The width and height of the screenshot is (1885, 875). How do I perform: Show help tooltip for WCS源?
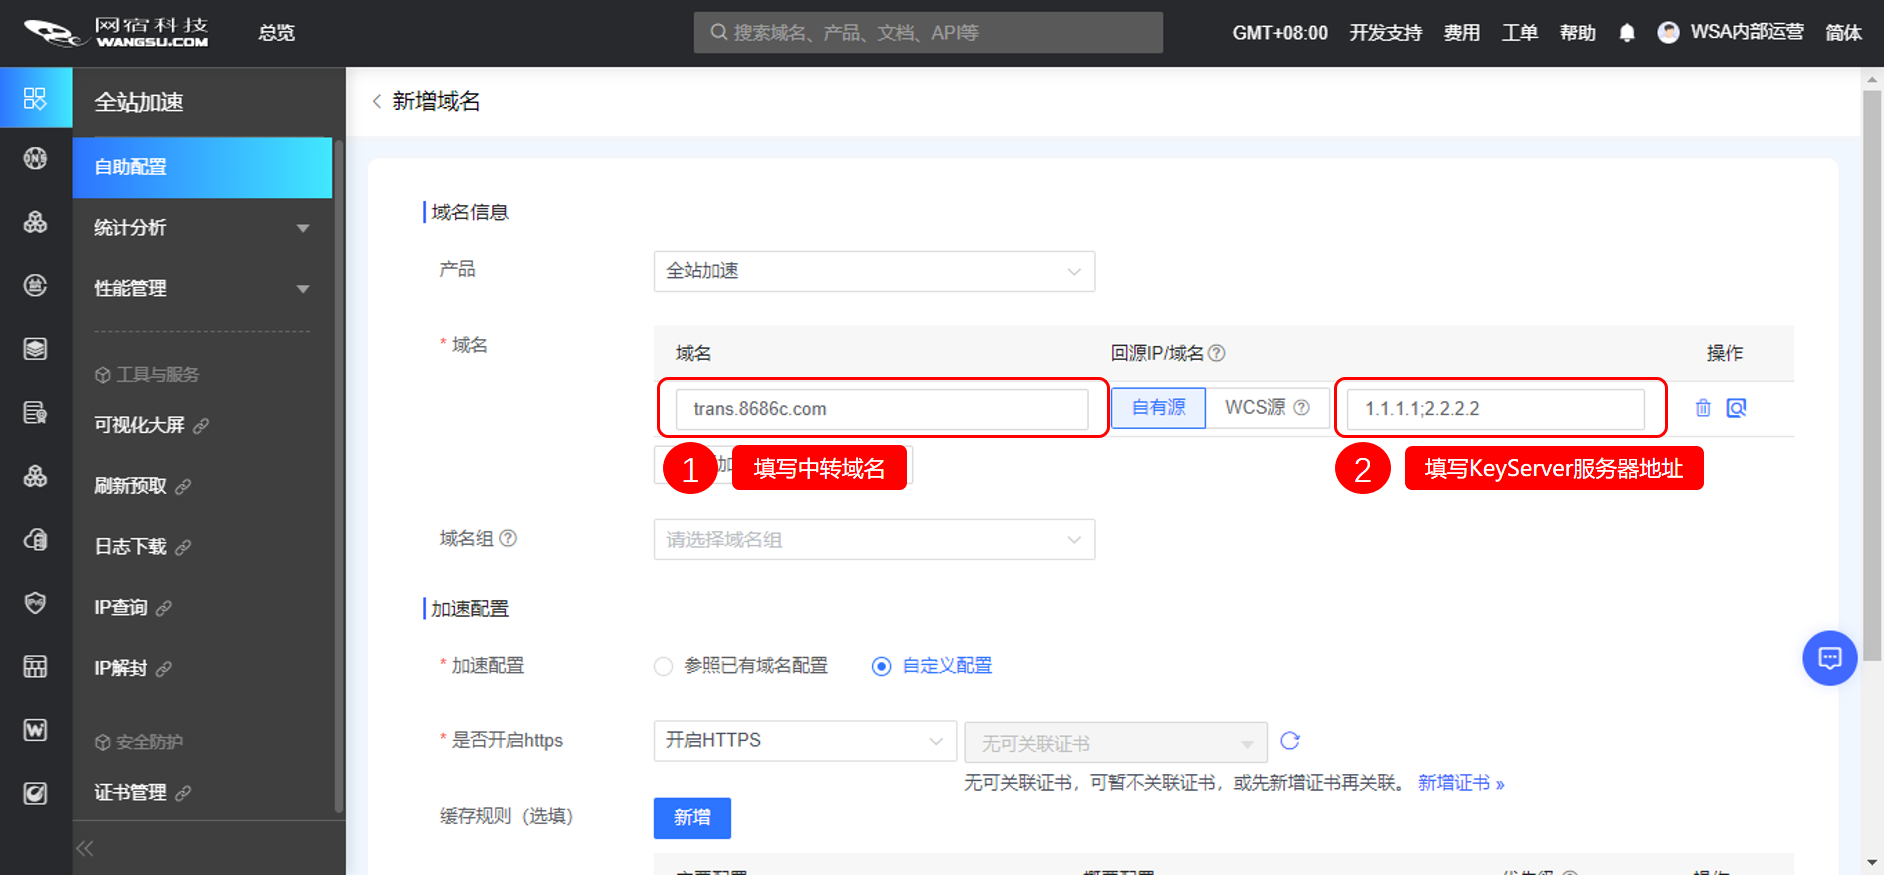[1301, 407]
